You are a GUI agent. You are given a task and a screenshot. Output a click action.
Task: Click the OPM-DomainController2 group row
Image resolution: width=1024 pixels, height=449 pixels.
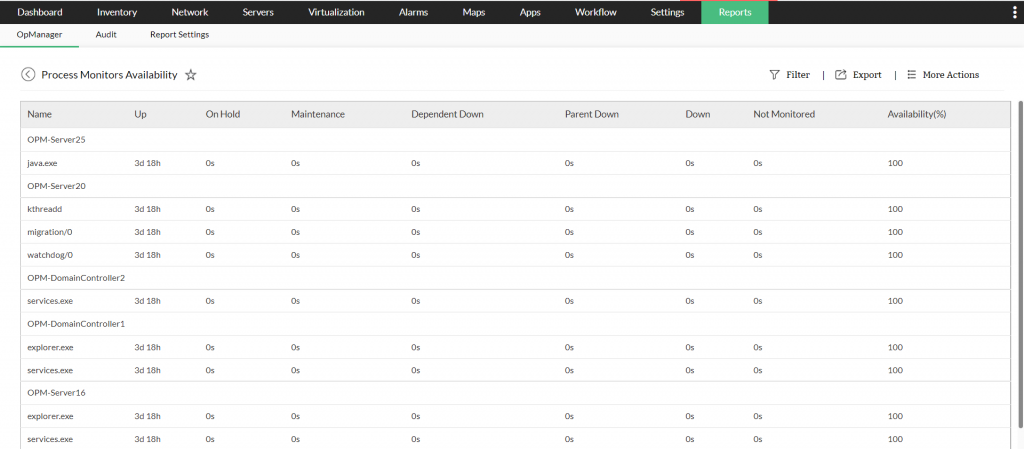click(x=76, y=277)
